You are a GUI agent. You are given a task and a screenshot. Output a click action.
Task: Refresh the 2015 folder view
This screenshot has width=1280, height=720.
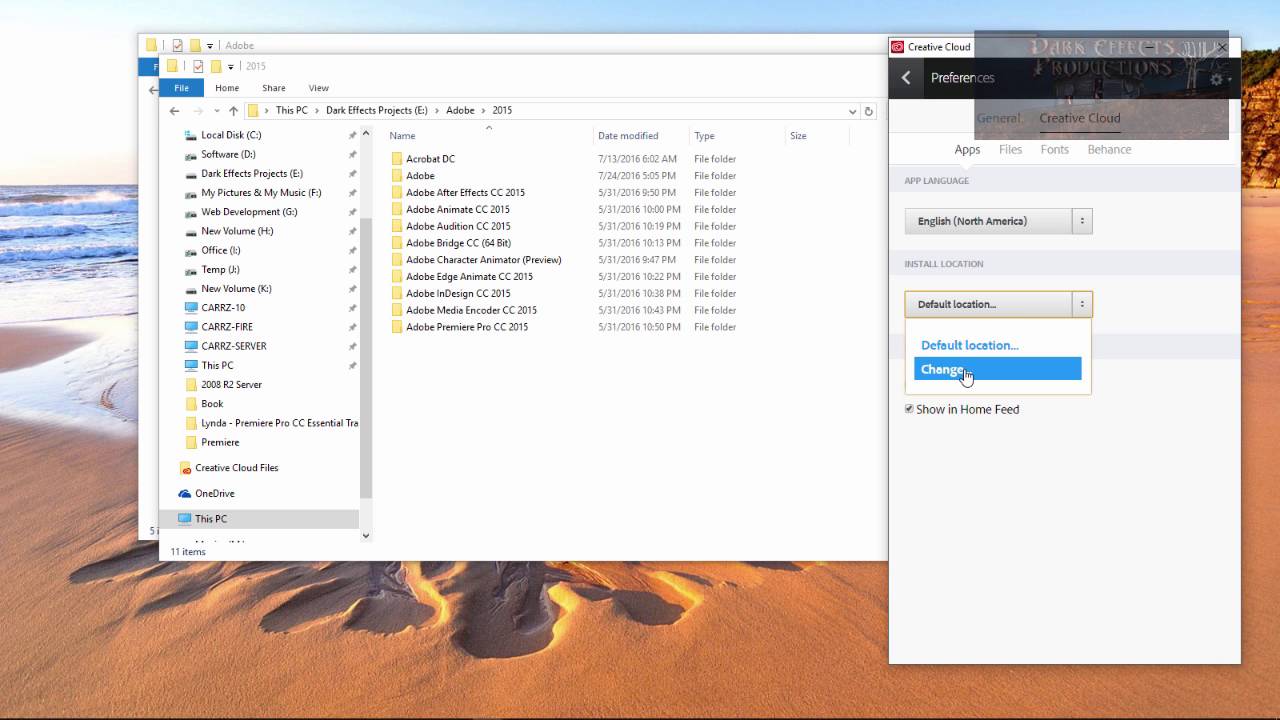coord(869,111)
